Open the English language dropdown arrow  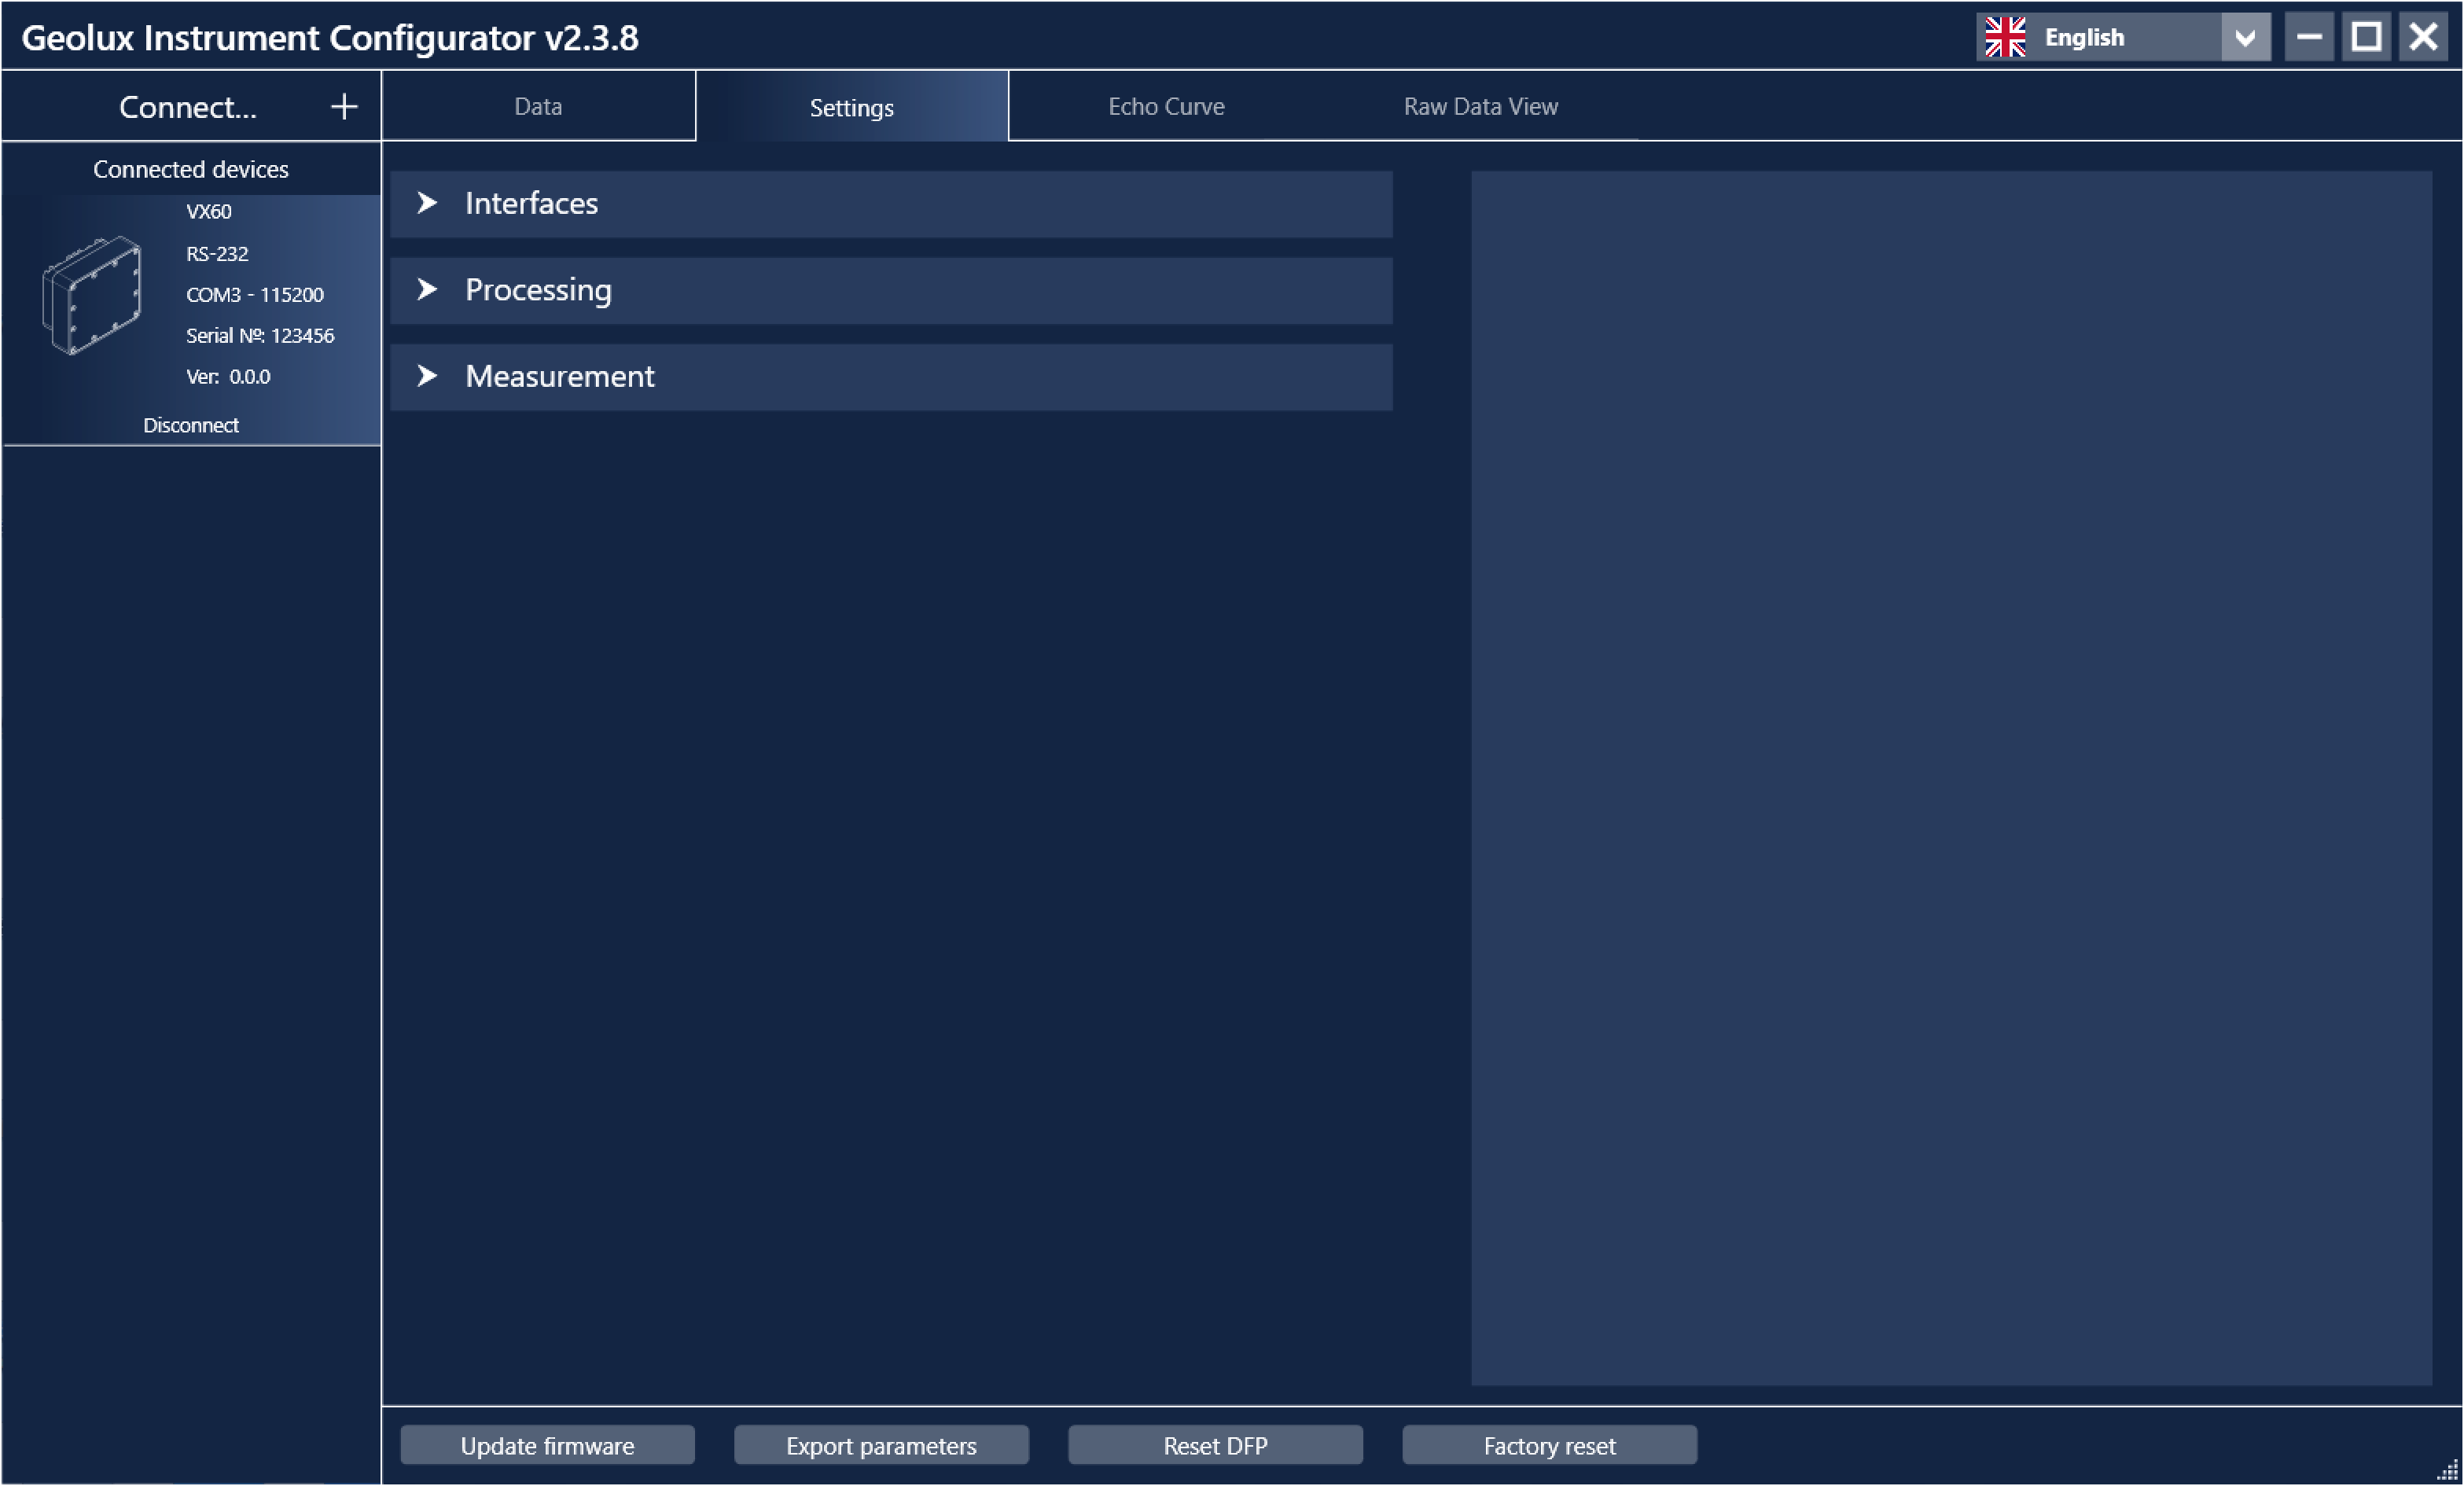pyautogui.click(x=2244, y=37)
